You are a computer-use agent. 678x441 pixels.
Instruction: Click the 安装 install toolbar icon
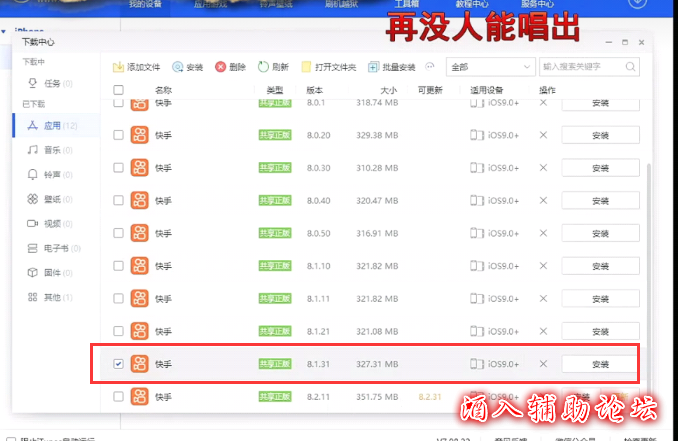coord(177,67)
